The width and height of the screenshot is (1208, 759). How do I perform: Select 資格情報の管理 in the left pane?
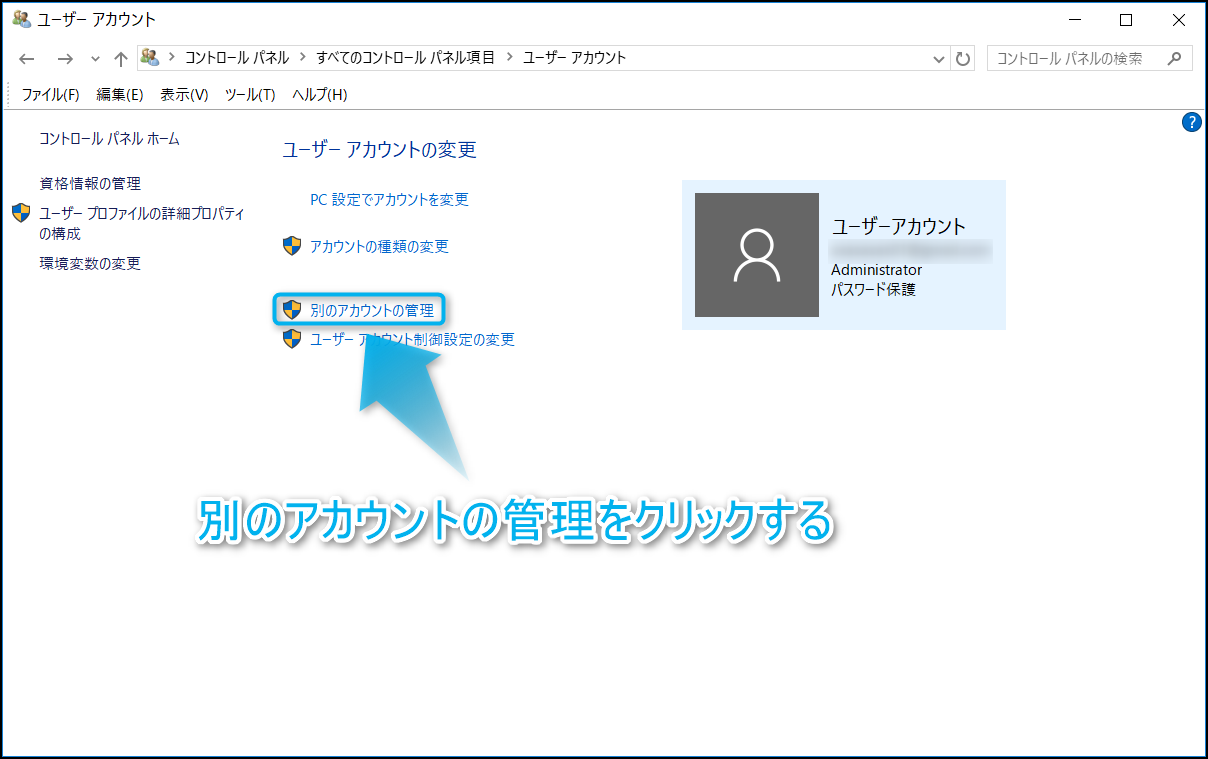[x=90, y=183]
